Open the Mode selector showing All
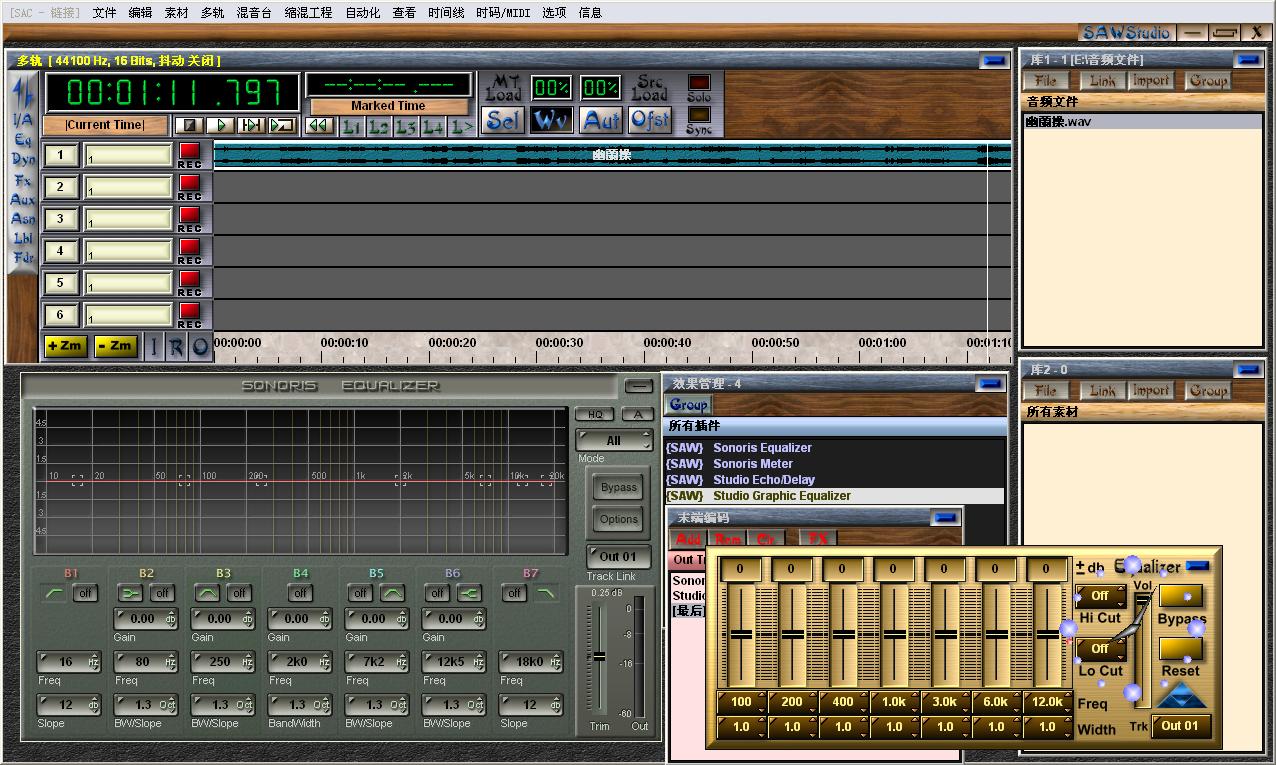Screen dimensions: 1276x765 click(613, 440)
